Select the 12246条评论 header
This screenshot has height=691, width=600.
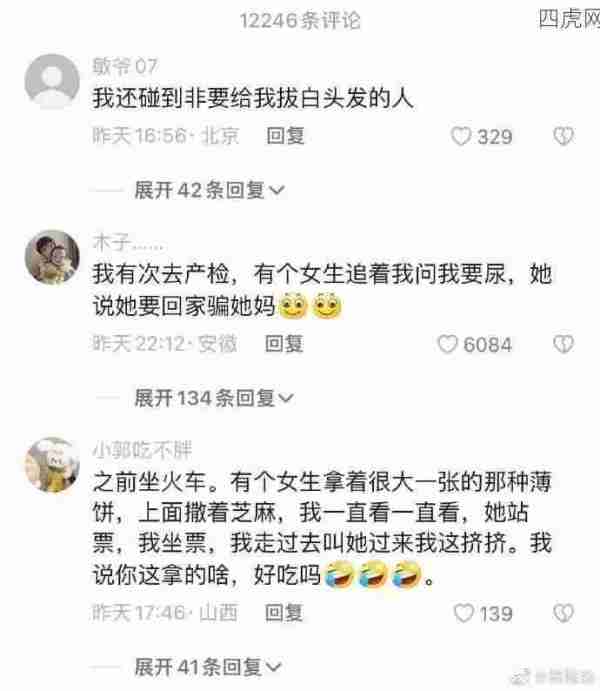click(300, 21)
